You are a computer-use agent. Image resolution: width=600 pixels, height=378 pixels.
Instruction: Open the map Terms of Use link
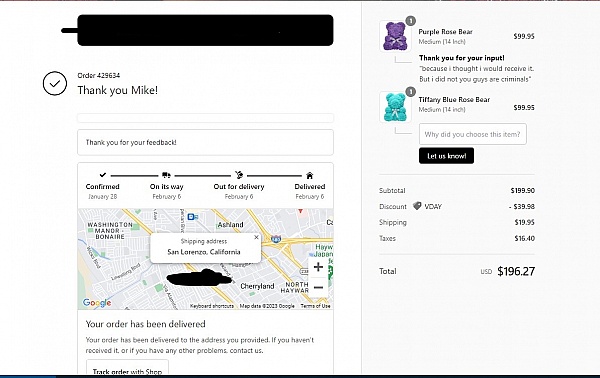point(315,306)
